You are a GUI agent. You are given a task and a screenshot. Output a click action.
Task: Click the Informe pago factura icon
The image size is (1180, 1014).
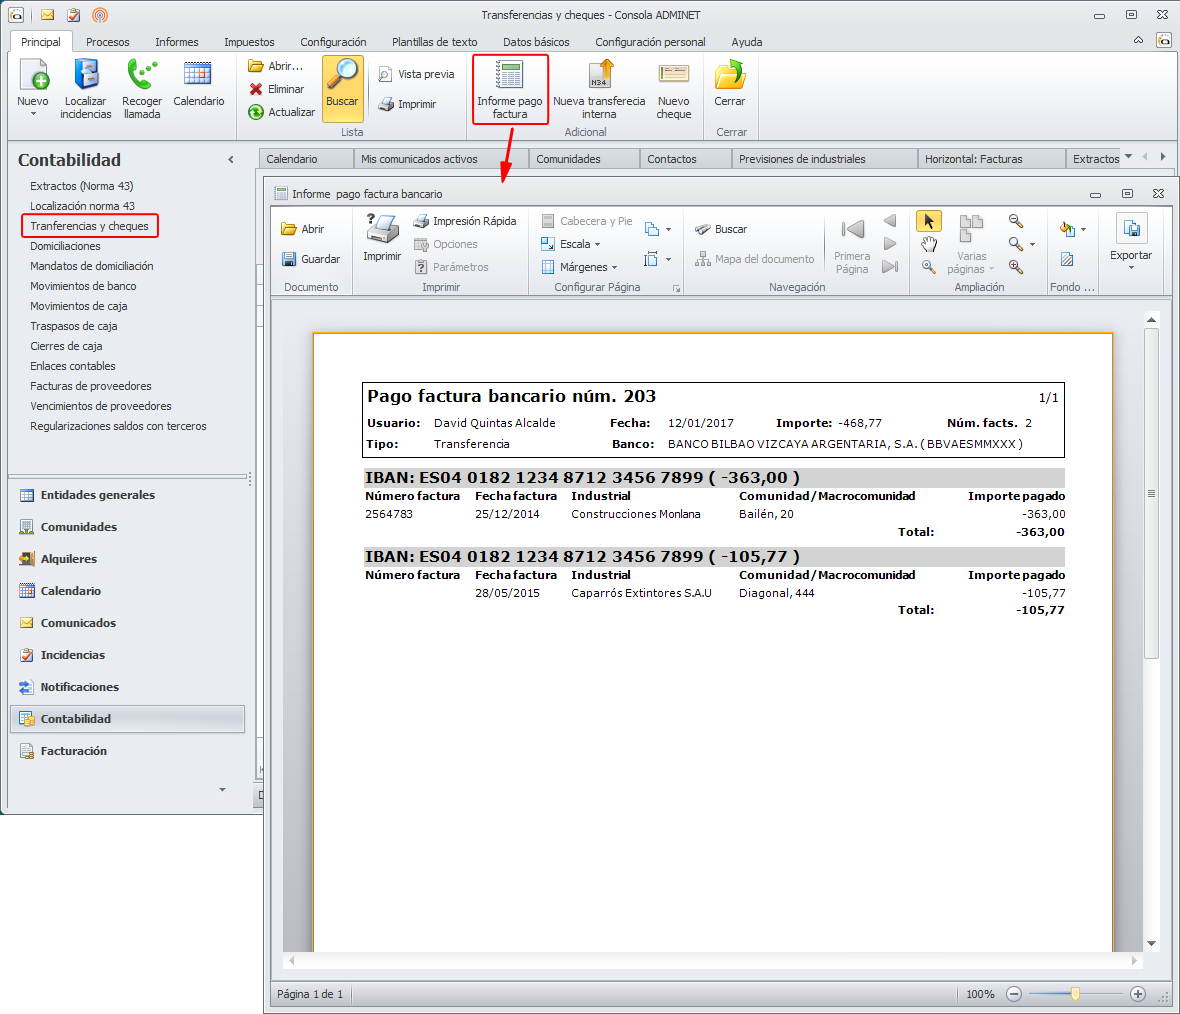click(x=509, y=76)
